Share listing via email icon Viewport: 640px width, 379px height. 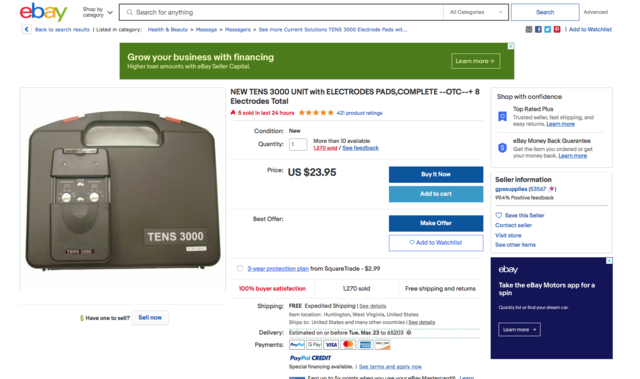pyautogui.click(x=529, y=29)
